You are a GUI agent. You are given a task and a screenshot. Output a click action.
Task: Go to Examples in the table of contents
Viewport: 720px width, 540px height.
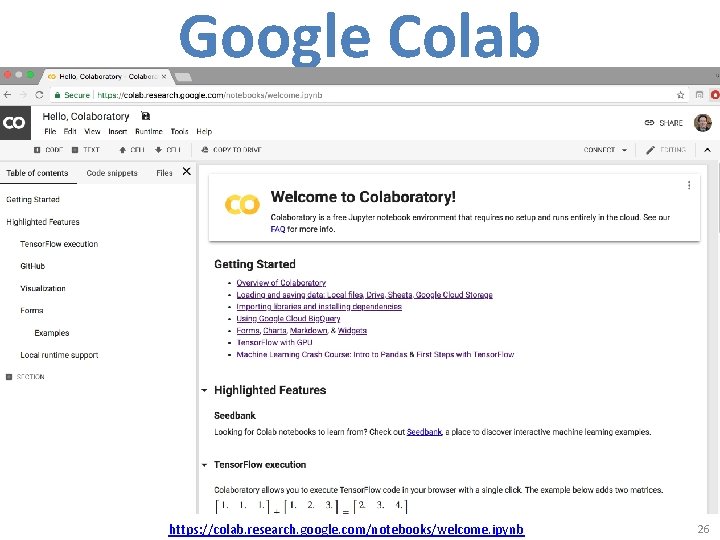click(52, 332)
